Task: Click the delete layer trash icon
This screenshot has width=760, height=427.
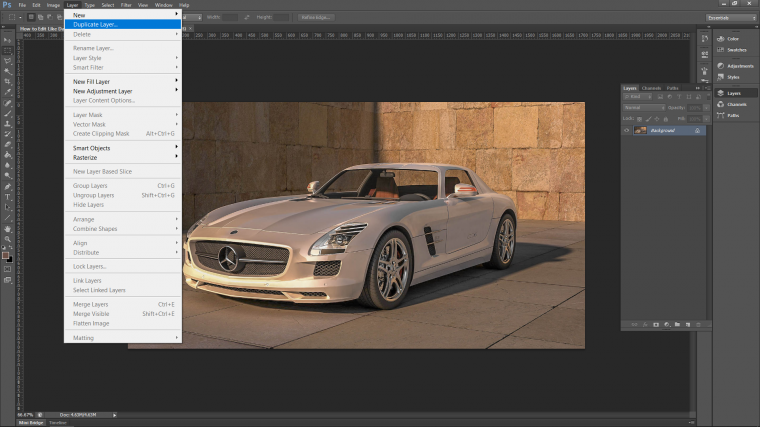Action: (698, 325)
